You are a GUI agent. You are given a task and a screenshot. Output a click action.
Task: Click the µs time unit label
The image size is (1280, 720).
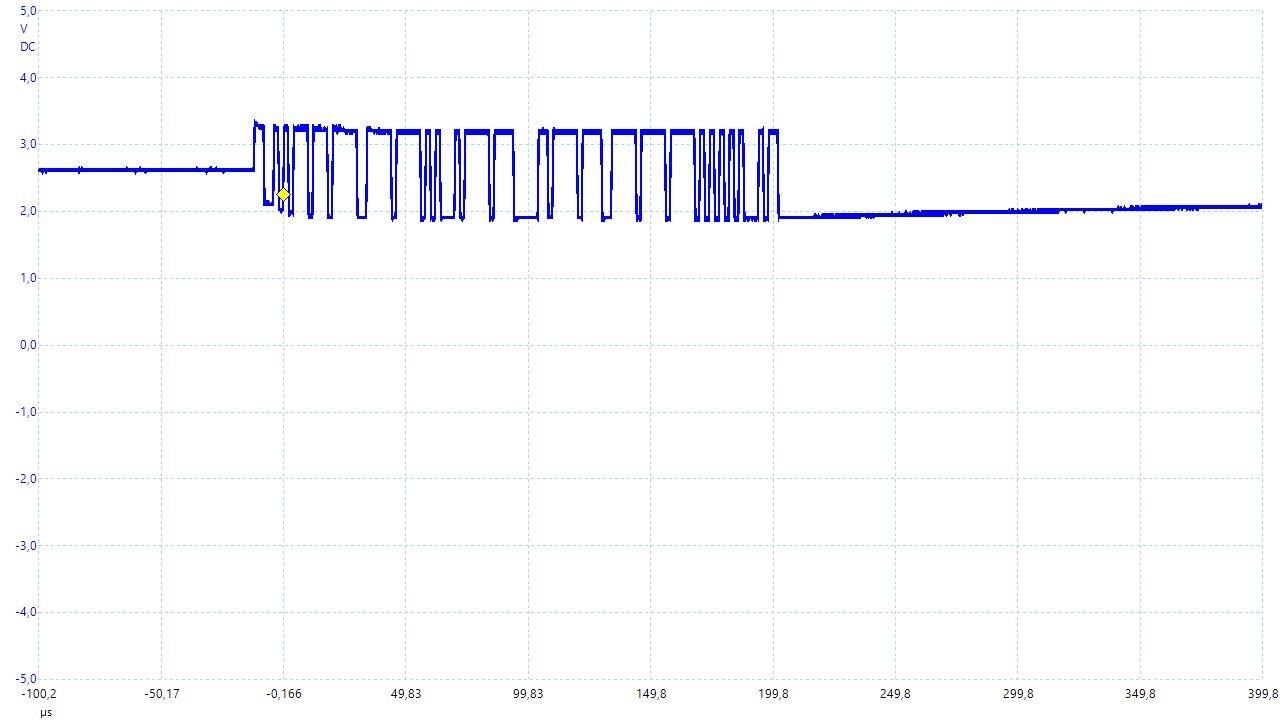pyautogui.click(x=46, y=712)
